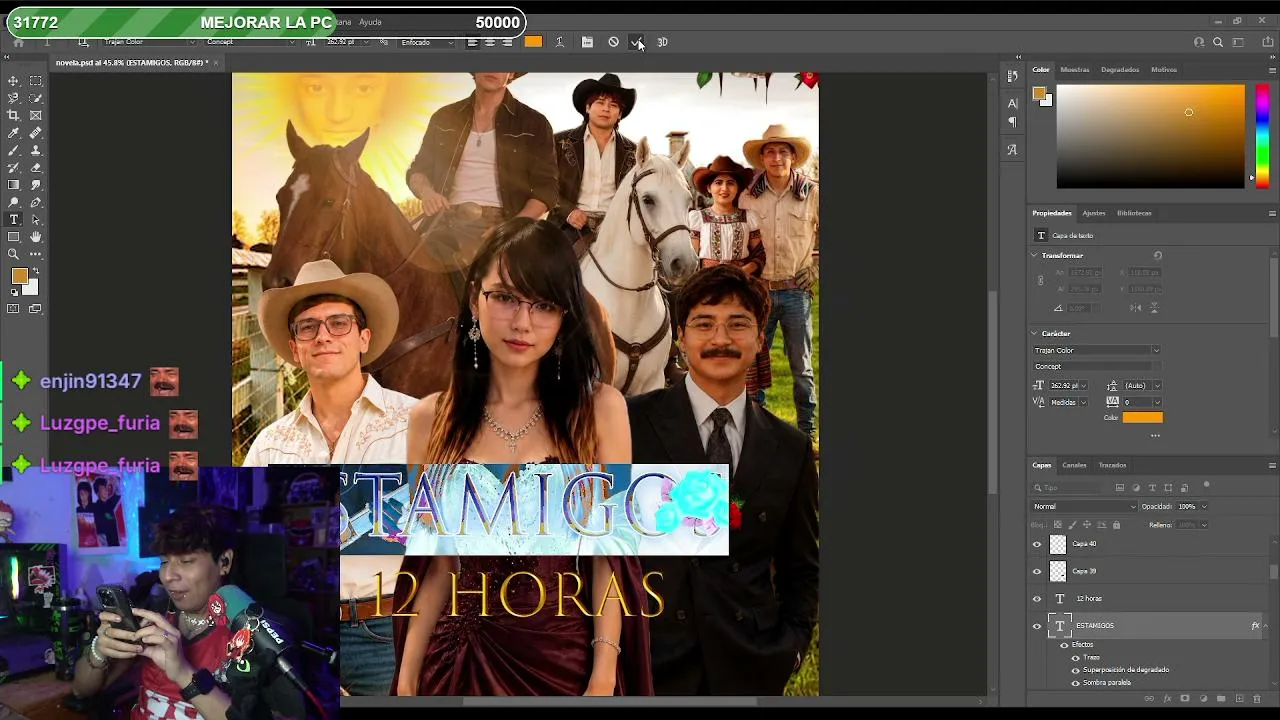Swap foreground and background colors
This screenshot has width=1280, height=720.
tap(35, 271)
